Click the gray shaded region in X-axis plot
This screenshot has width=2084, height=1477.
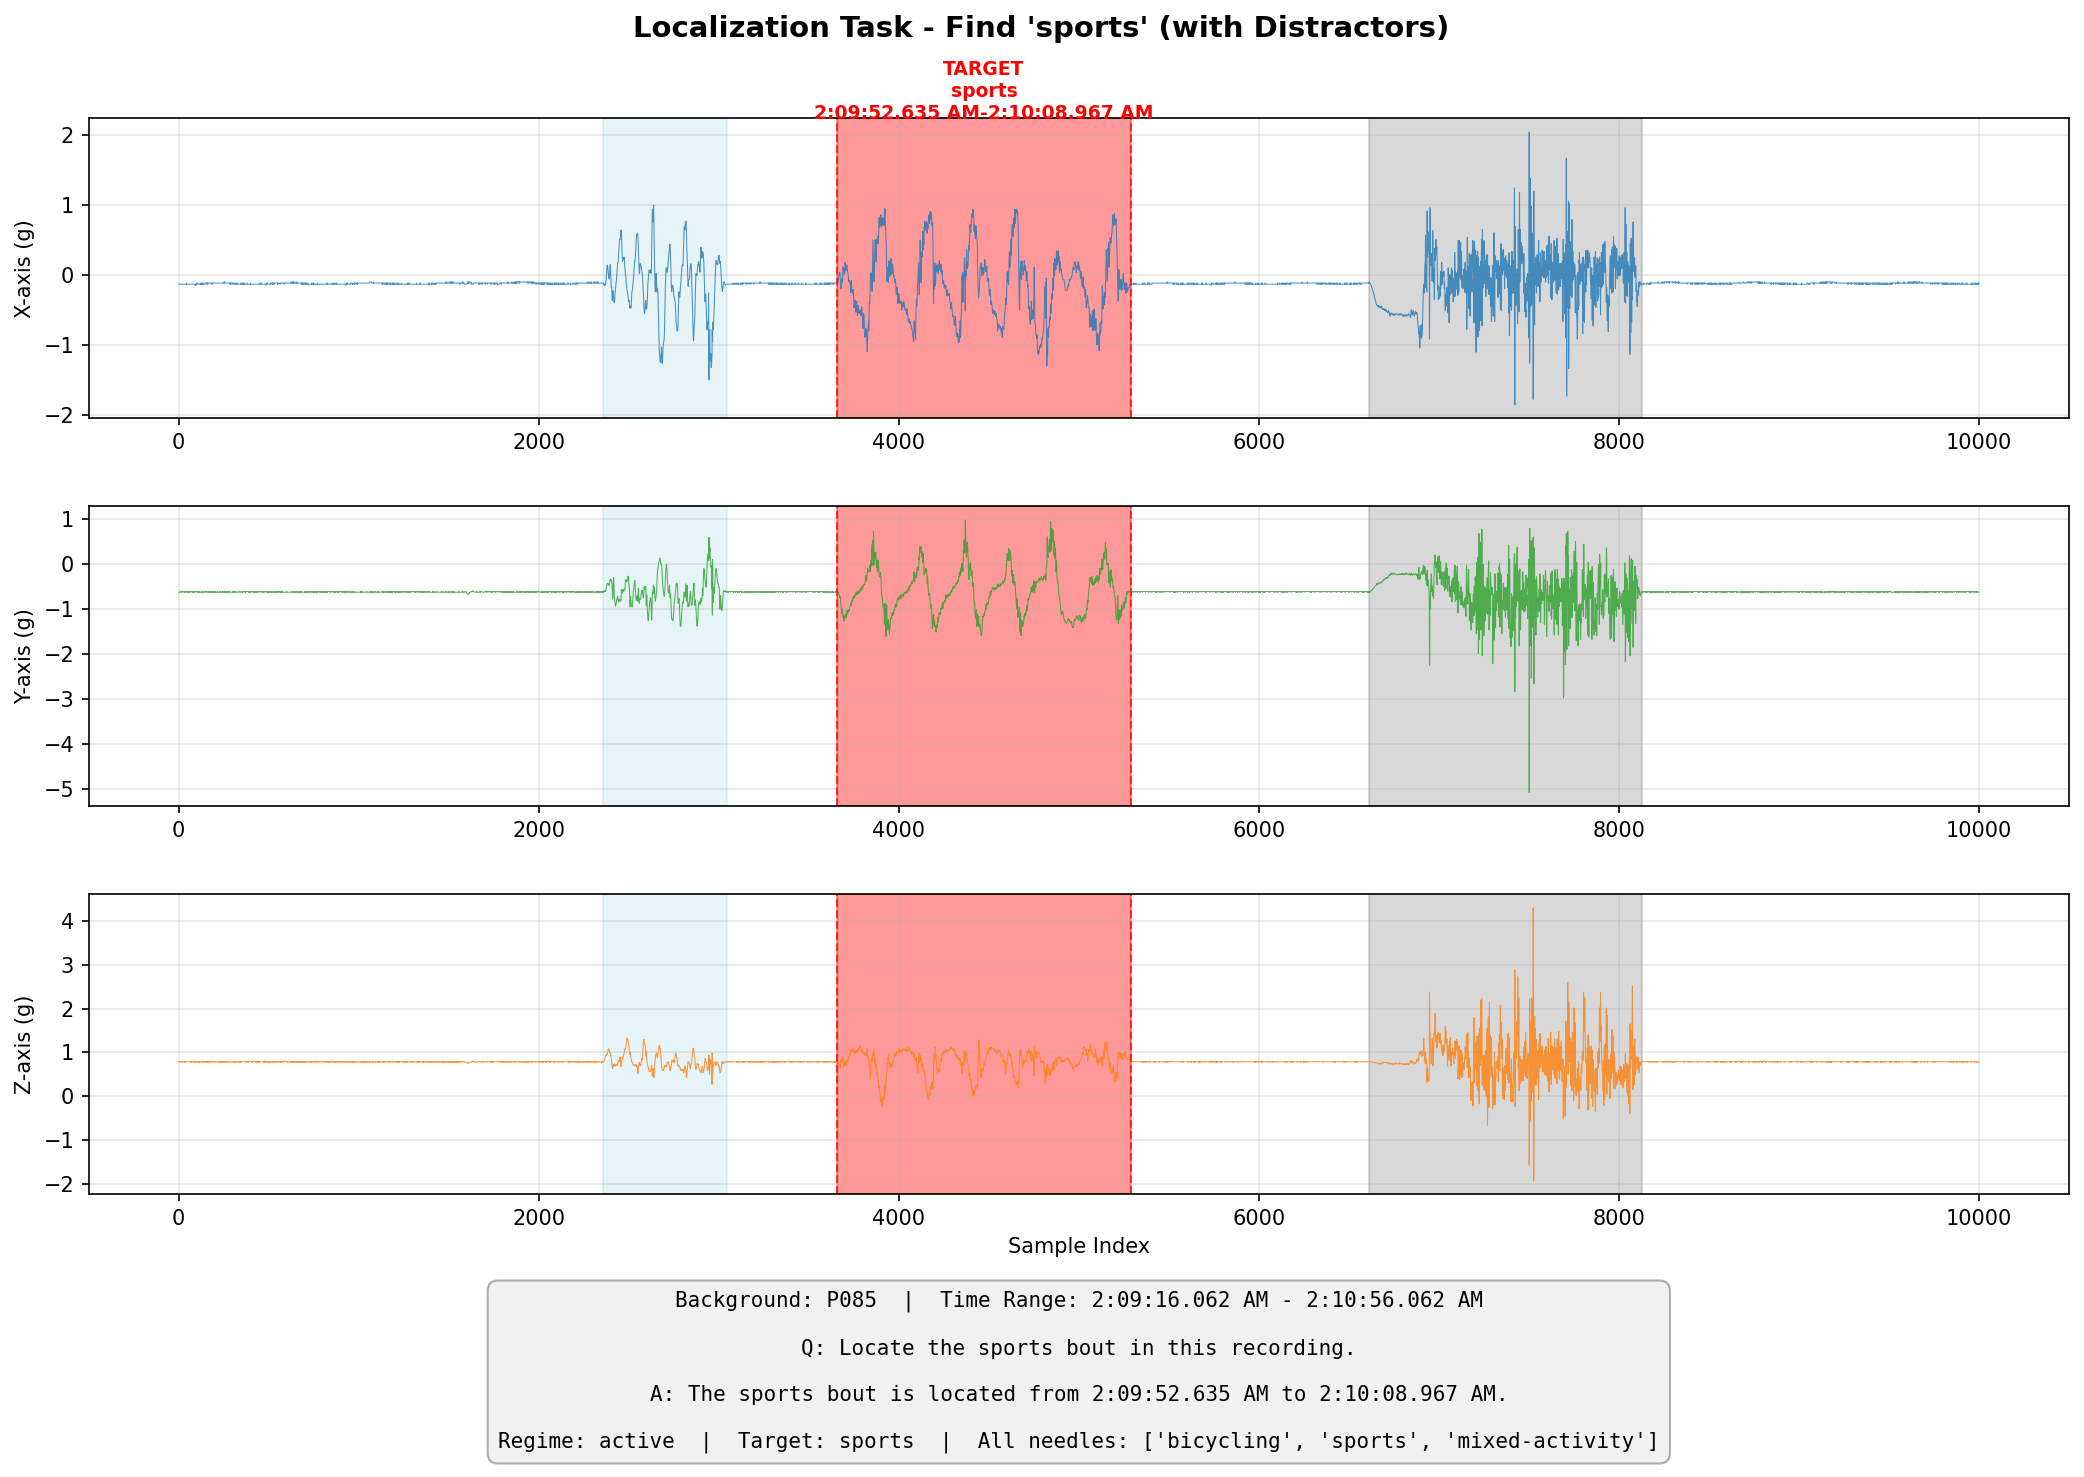(1504, 267)
